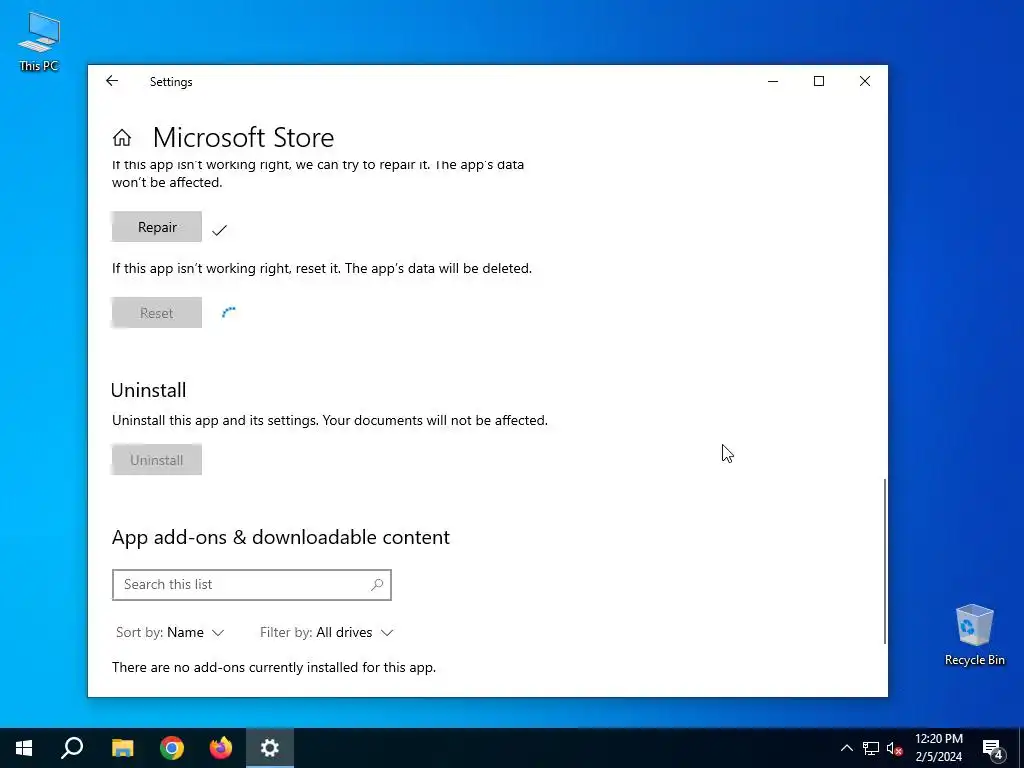Click the Reset progress spinner
1024x768 pixels.
pos(229,312)
